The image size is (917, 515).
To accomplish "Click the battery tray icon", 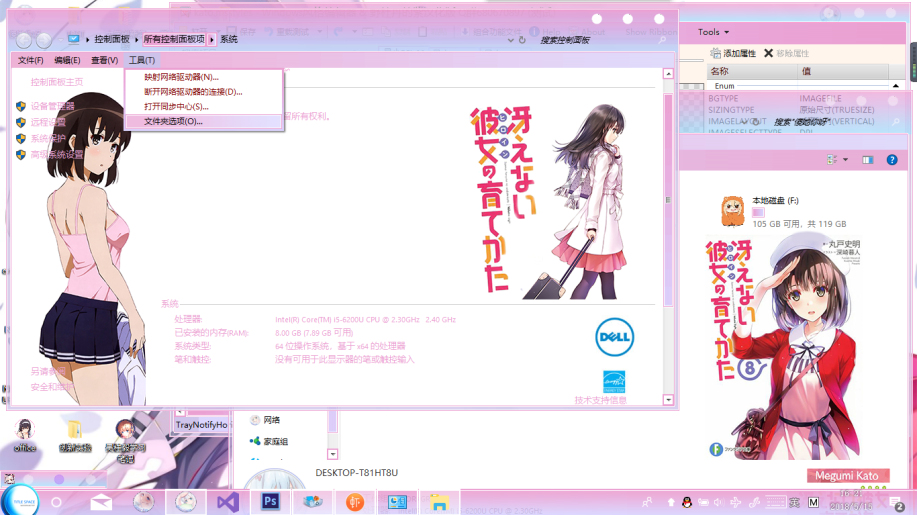I will (x=703, y=502).
